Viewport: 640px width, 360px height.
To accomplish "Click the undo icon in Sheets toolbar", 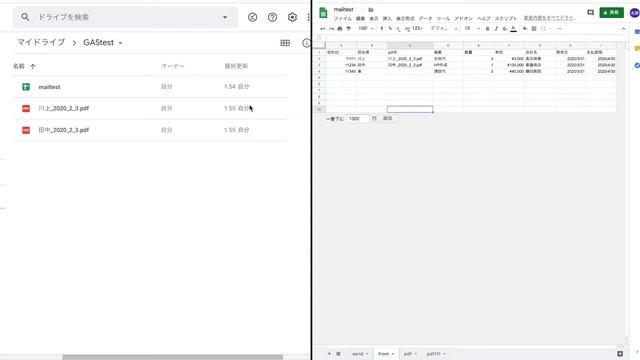I will [x=323, y=29].
